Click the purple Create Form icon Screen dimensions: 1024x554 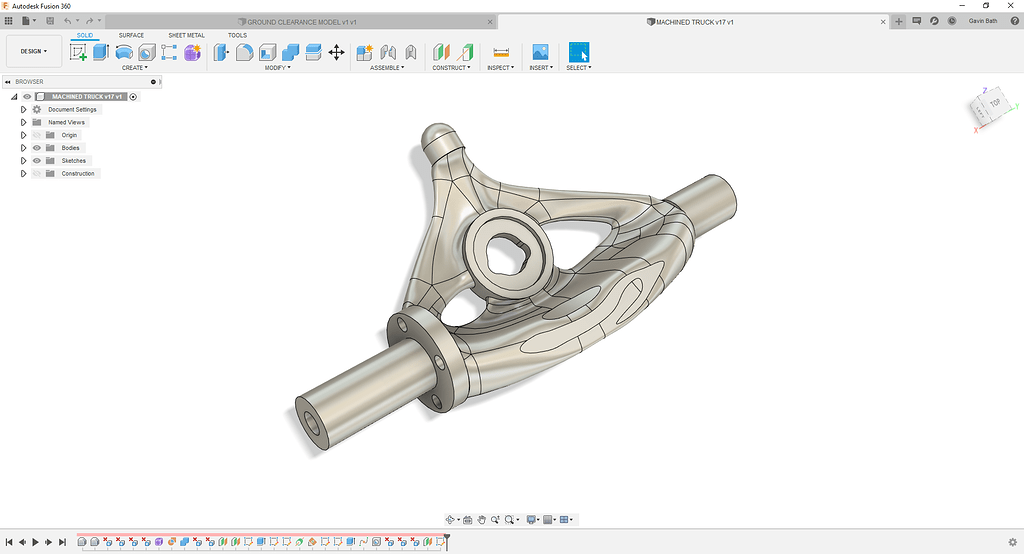[x=192, y=52]
